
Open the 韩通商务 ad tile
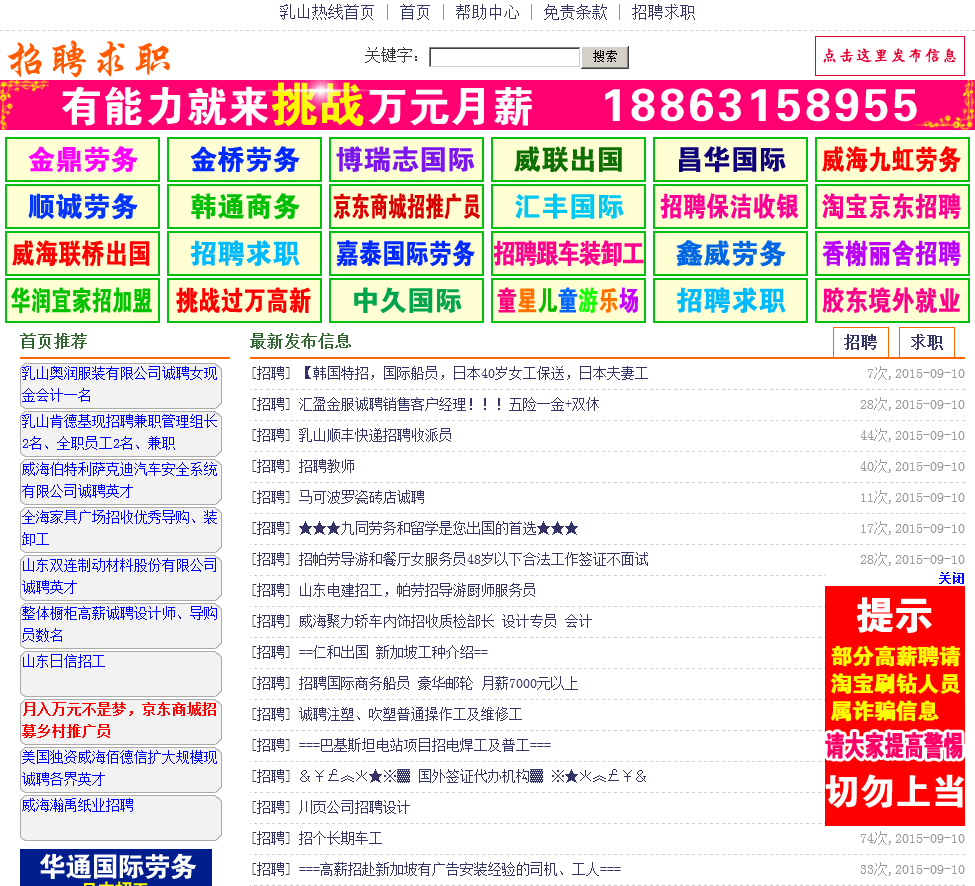pyautogui.click(x=244, y=206)
